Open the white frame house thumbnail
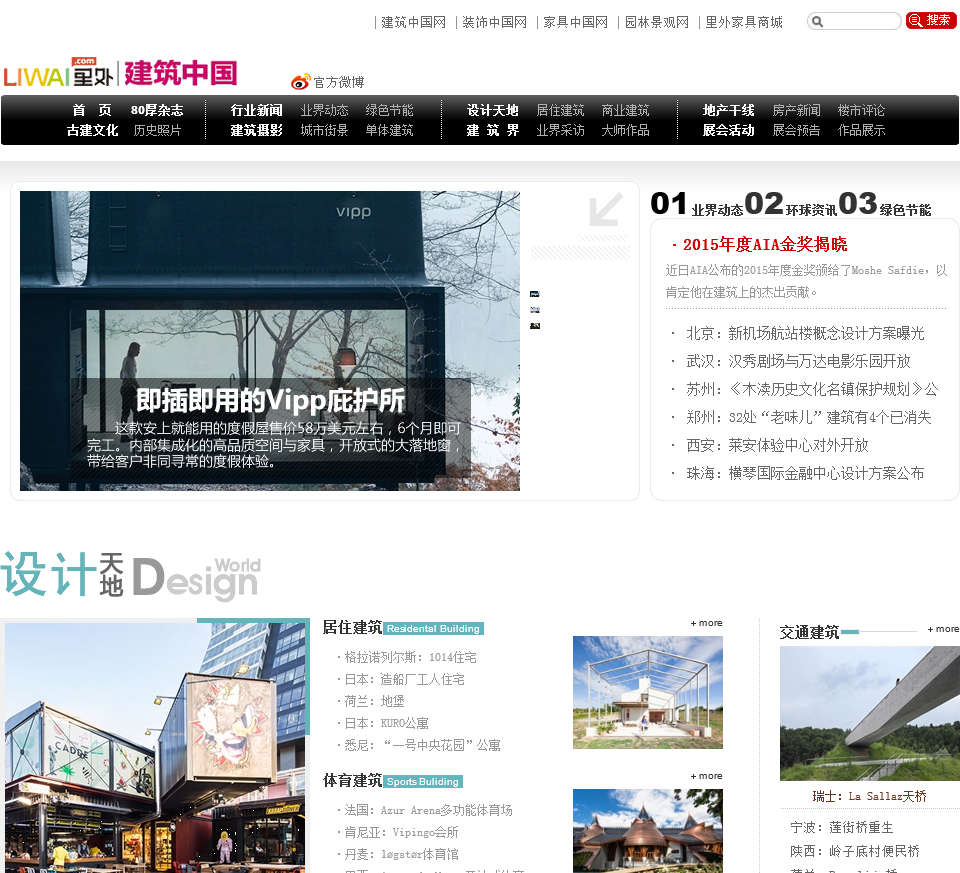 tap(648, 692)
